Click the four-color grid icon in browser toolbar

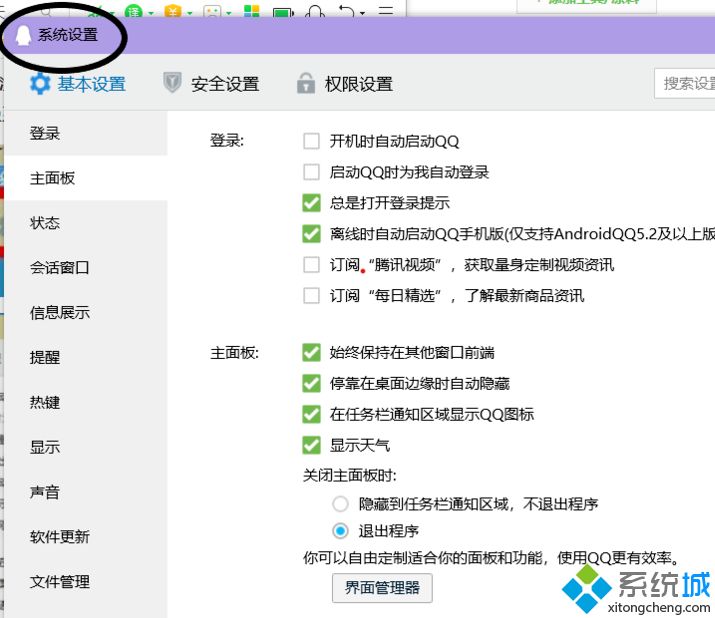pos(251,11)
